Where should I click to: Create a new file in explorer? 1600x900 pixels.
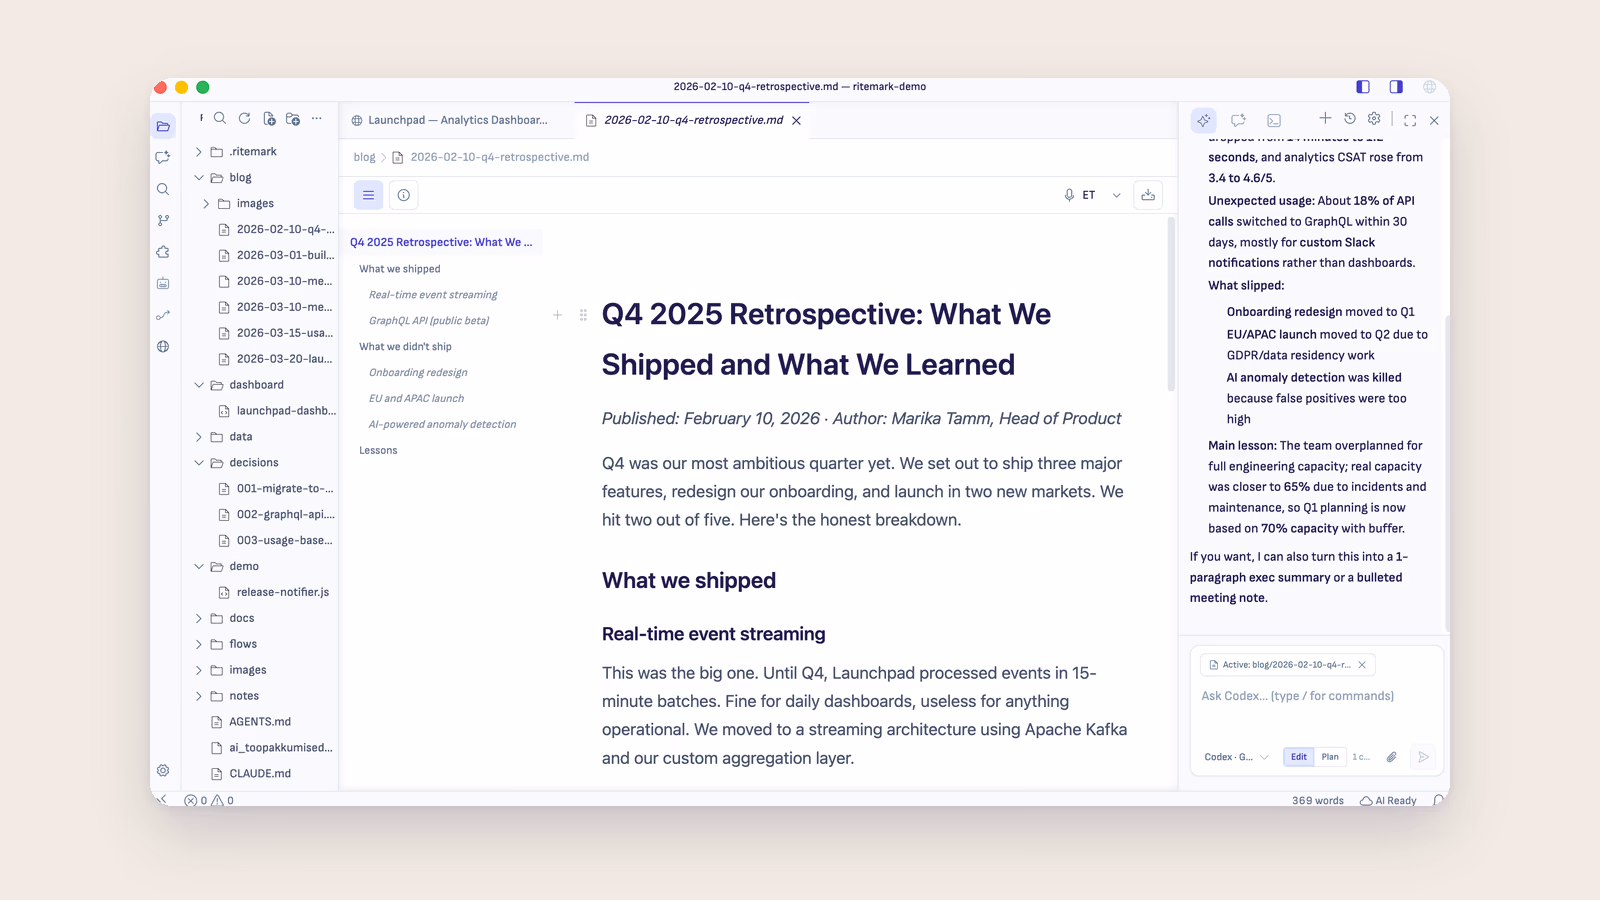(x=269, y=118)
